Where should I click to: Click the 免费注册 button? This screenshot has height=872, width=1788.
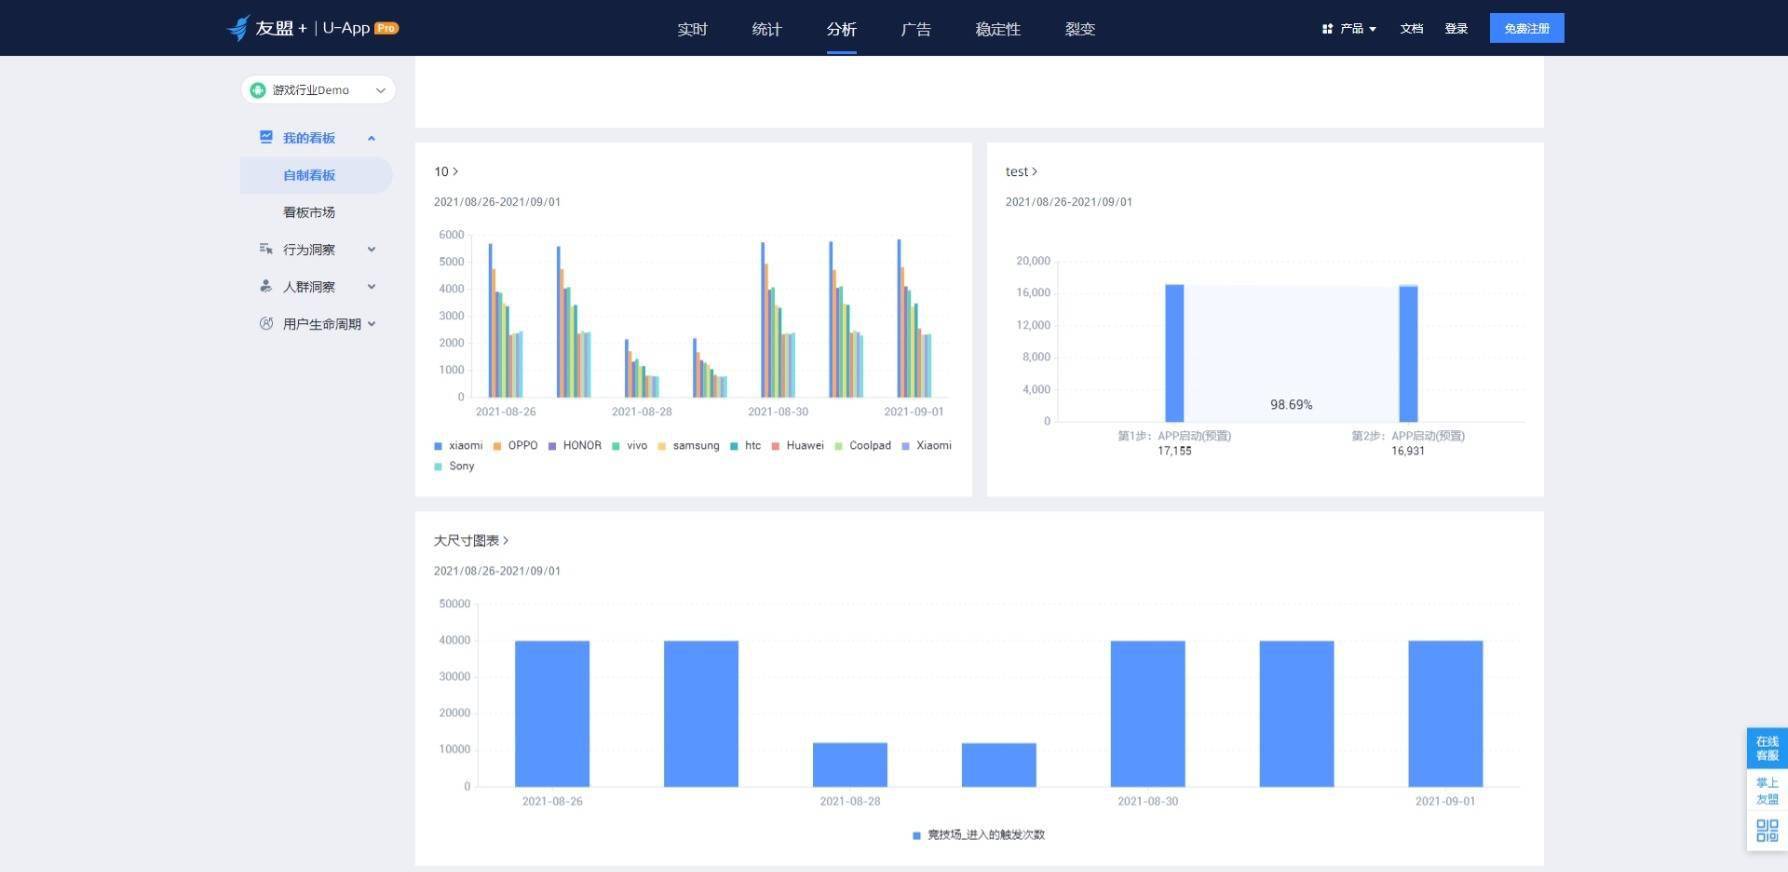point(1526,28)
